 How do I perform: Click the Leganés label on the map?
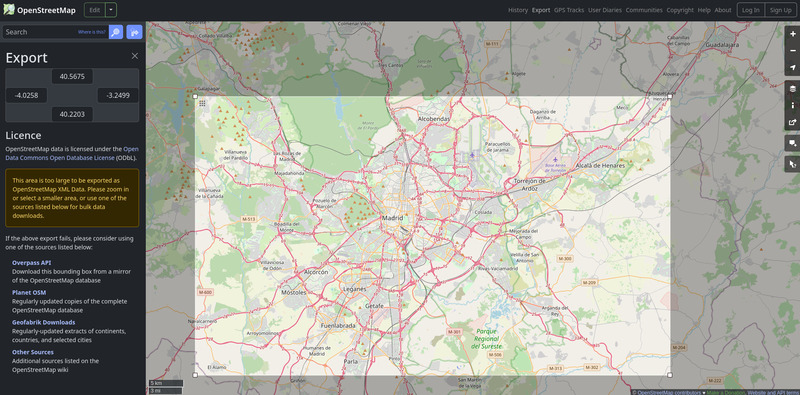coord(355,289)
